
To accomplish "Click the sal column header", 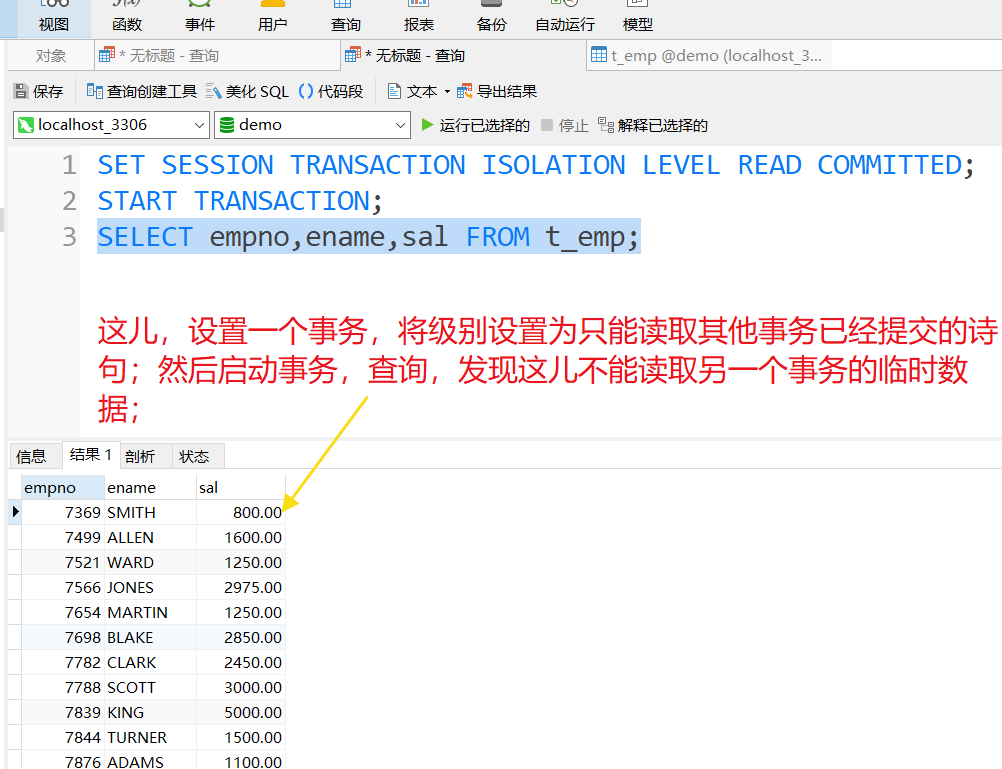I will click(240, 488).
